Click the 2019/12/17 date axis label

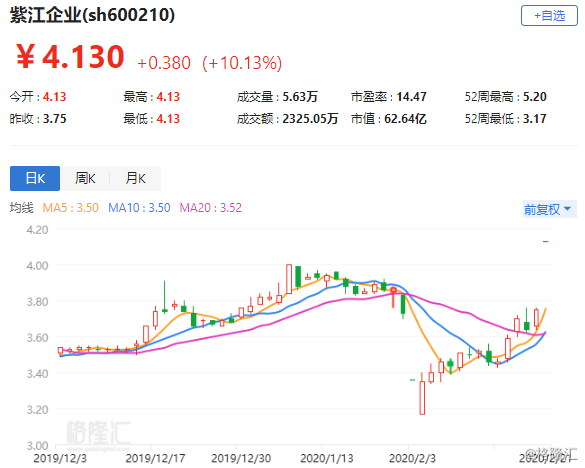pos(155,458)
